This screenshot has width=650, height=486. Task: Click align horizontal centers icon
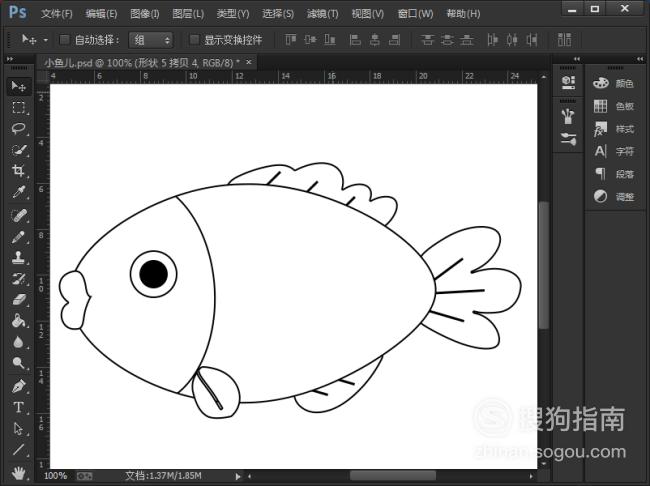click(375, 40)
